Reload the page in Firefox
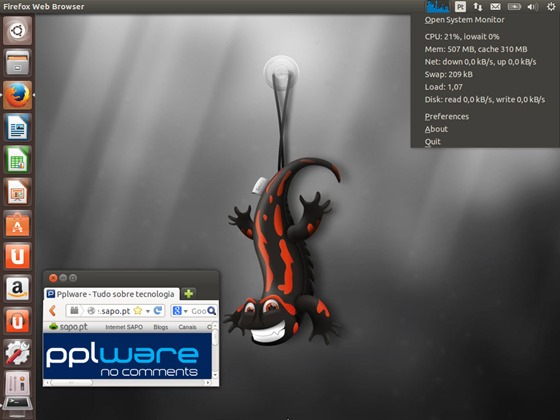The height and width of the screenshot is (420, 560). point(158,310)
